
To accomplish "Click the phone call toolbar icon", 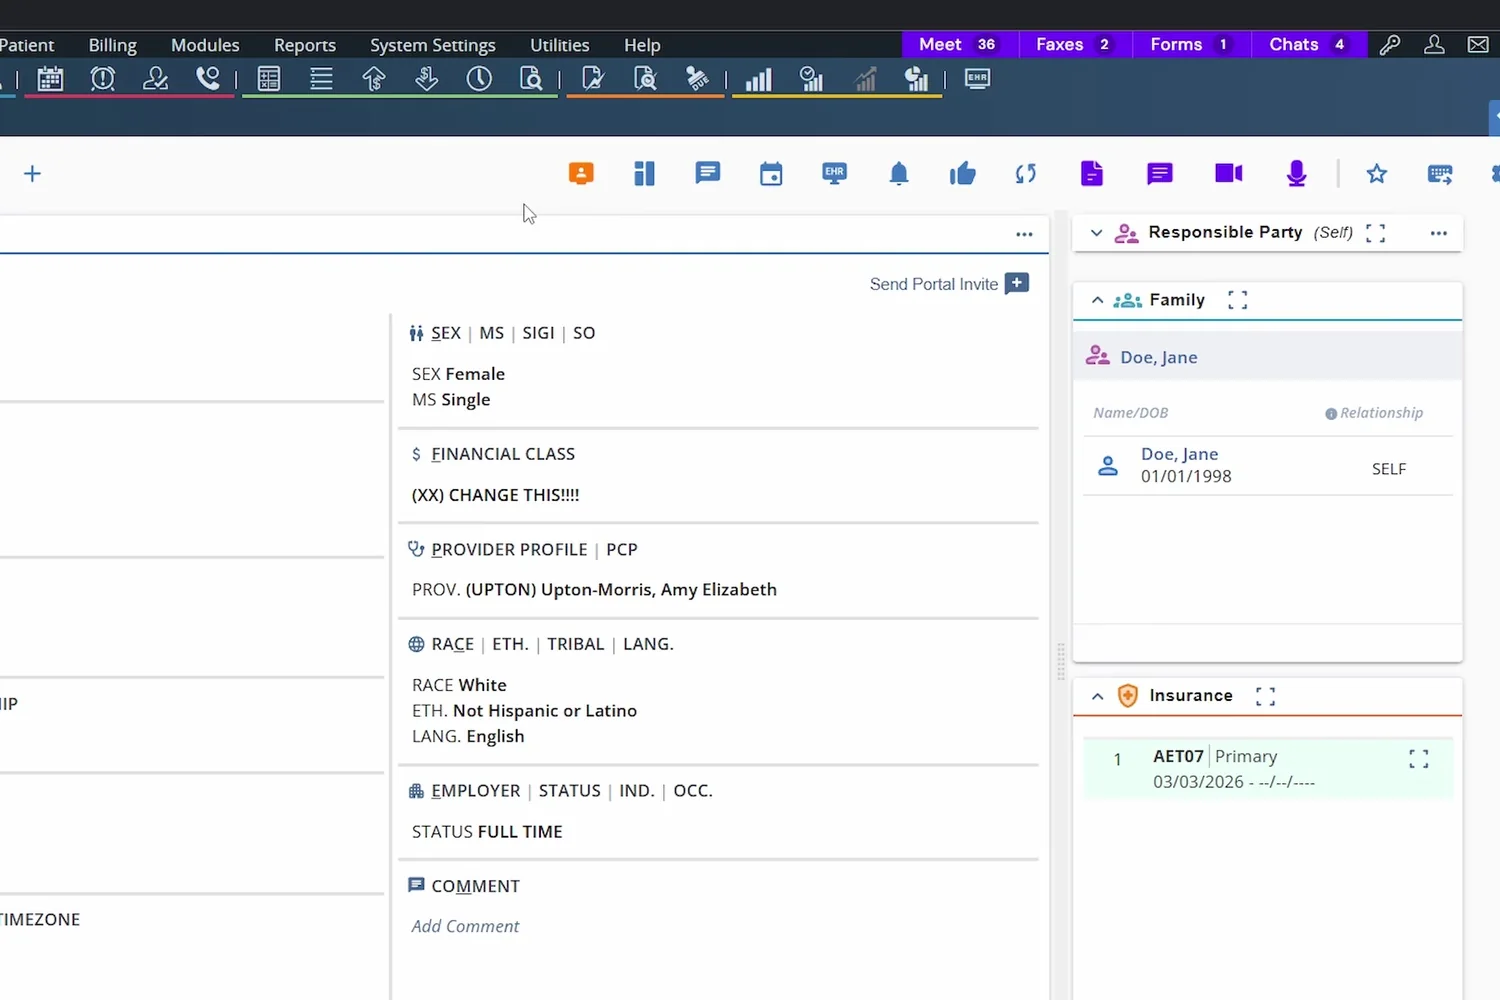I will [208, 79].
